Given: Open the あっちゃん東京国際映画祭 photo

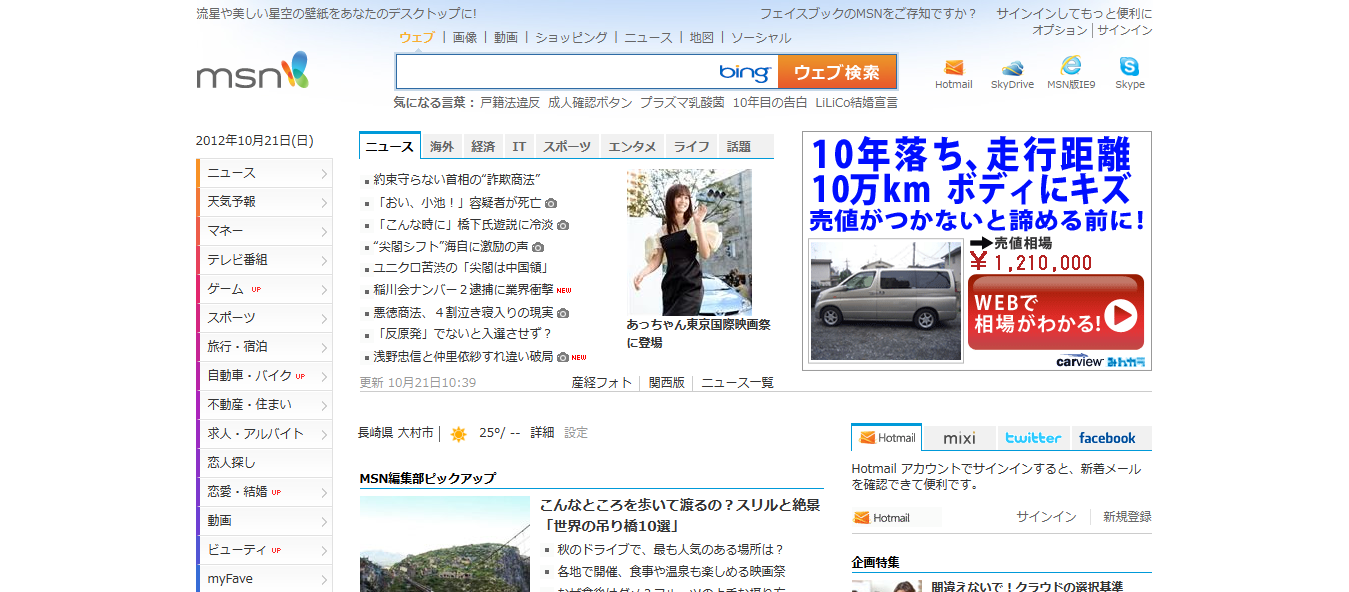Looking at the screenshot, I should [689, 242].
